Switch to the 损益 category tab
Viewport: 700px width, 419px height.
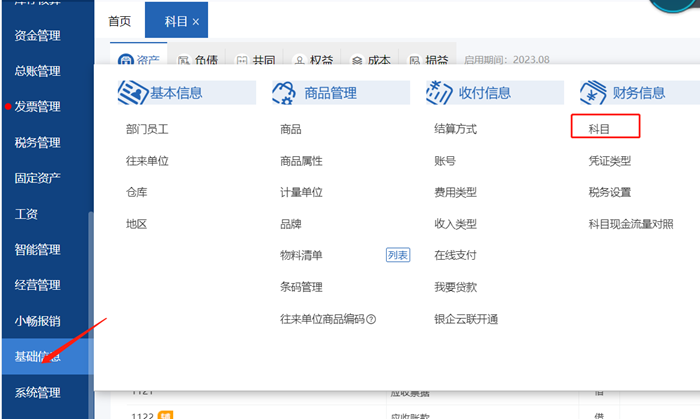[x=428, y=60]
